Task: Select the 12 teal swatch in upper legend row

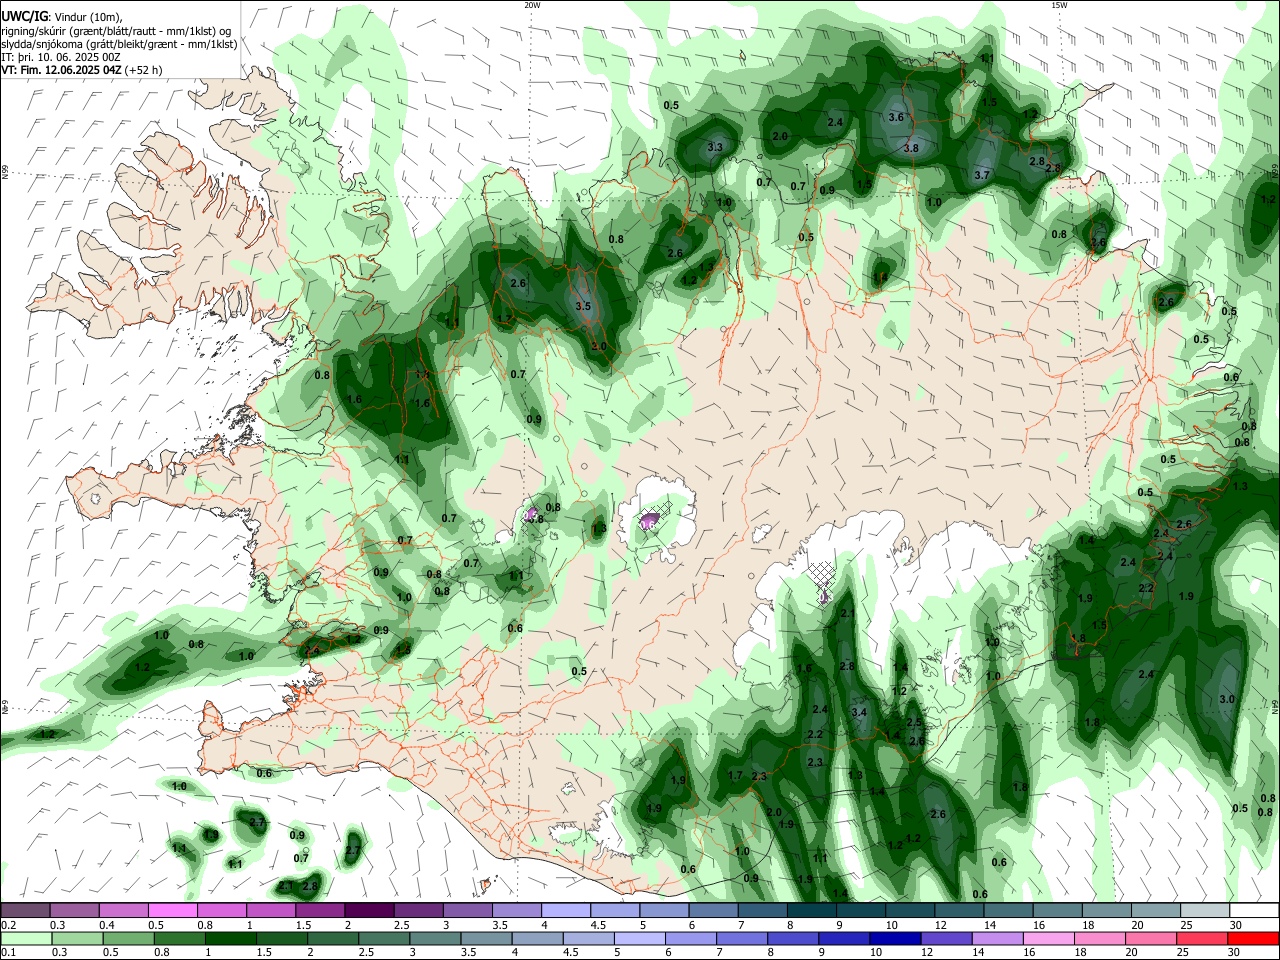Action: point(958,911)
